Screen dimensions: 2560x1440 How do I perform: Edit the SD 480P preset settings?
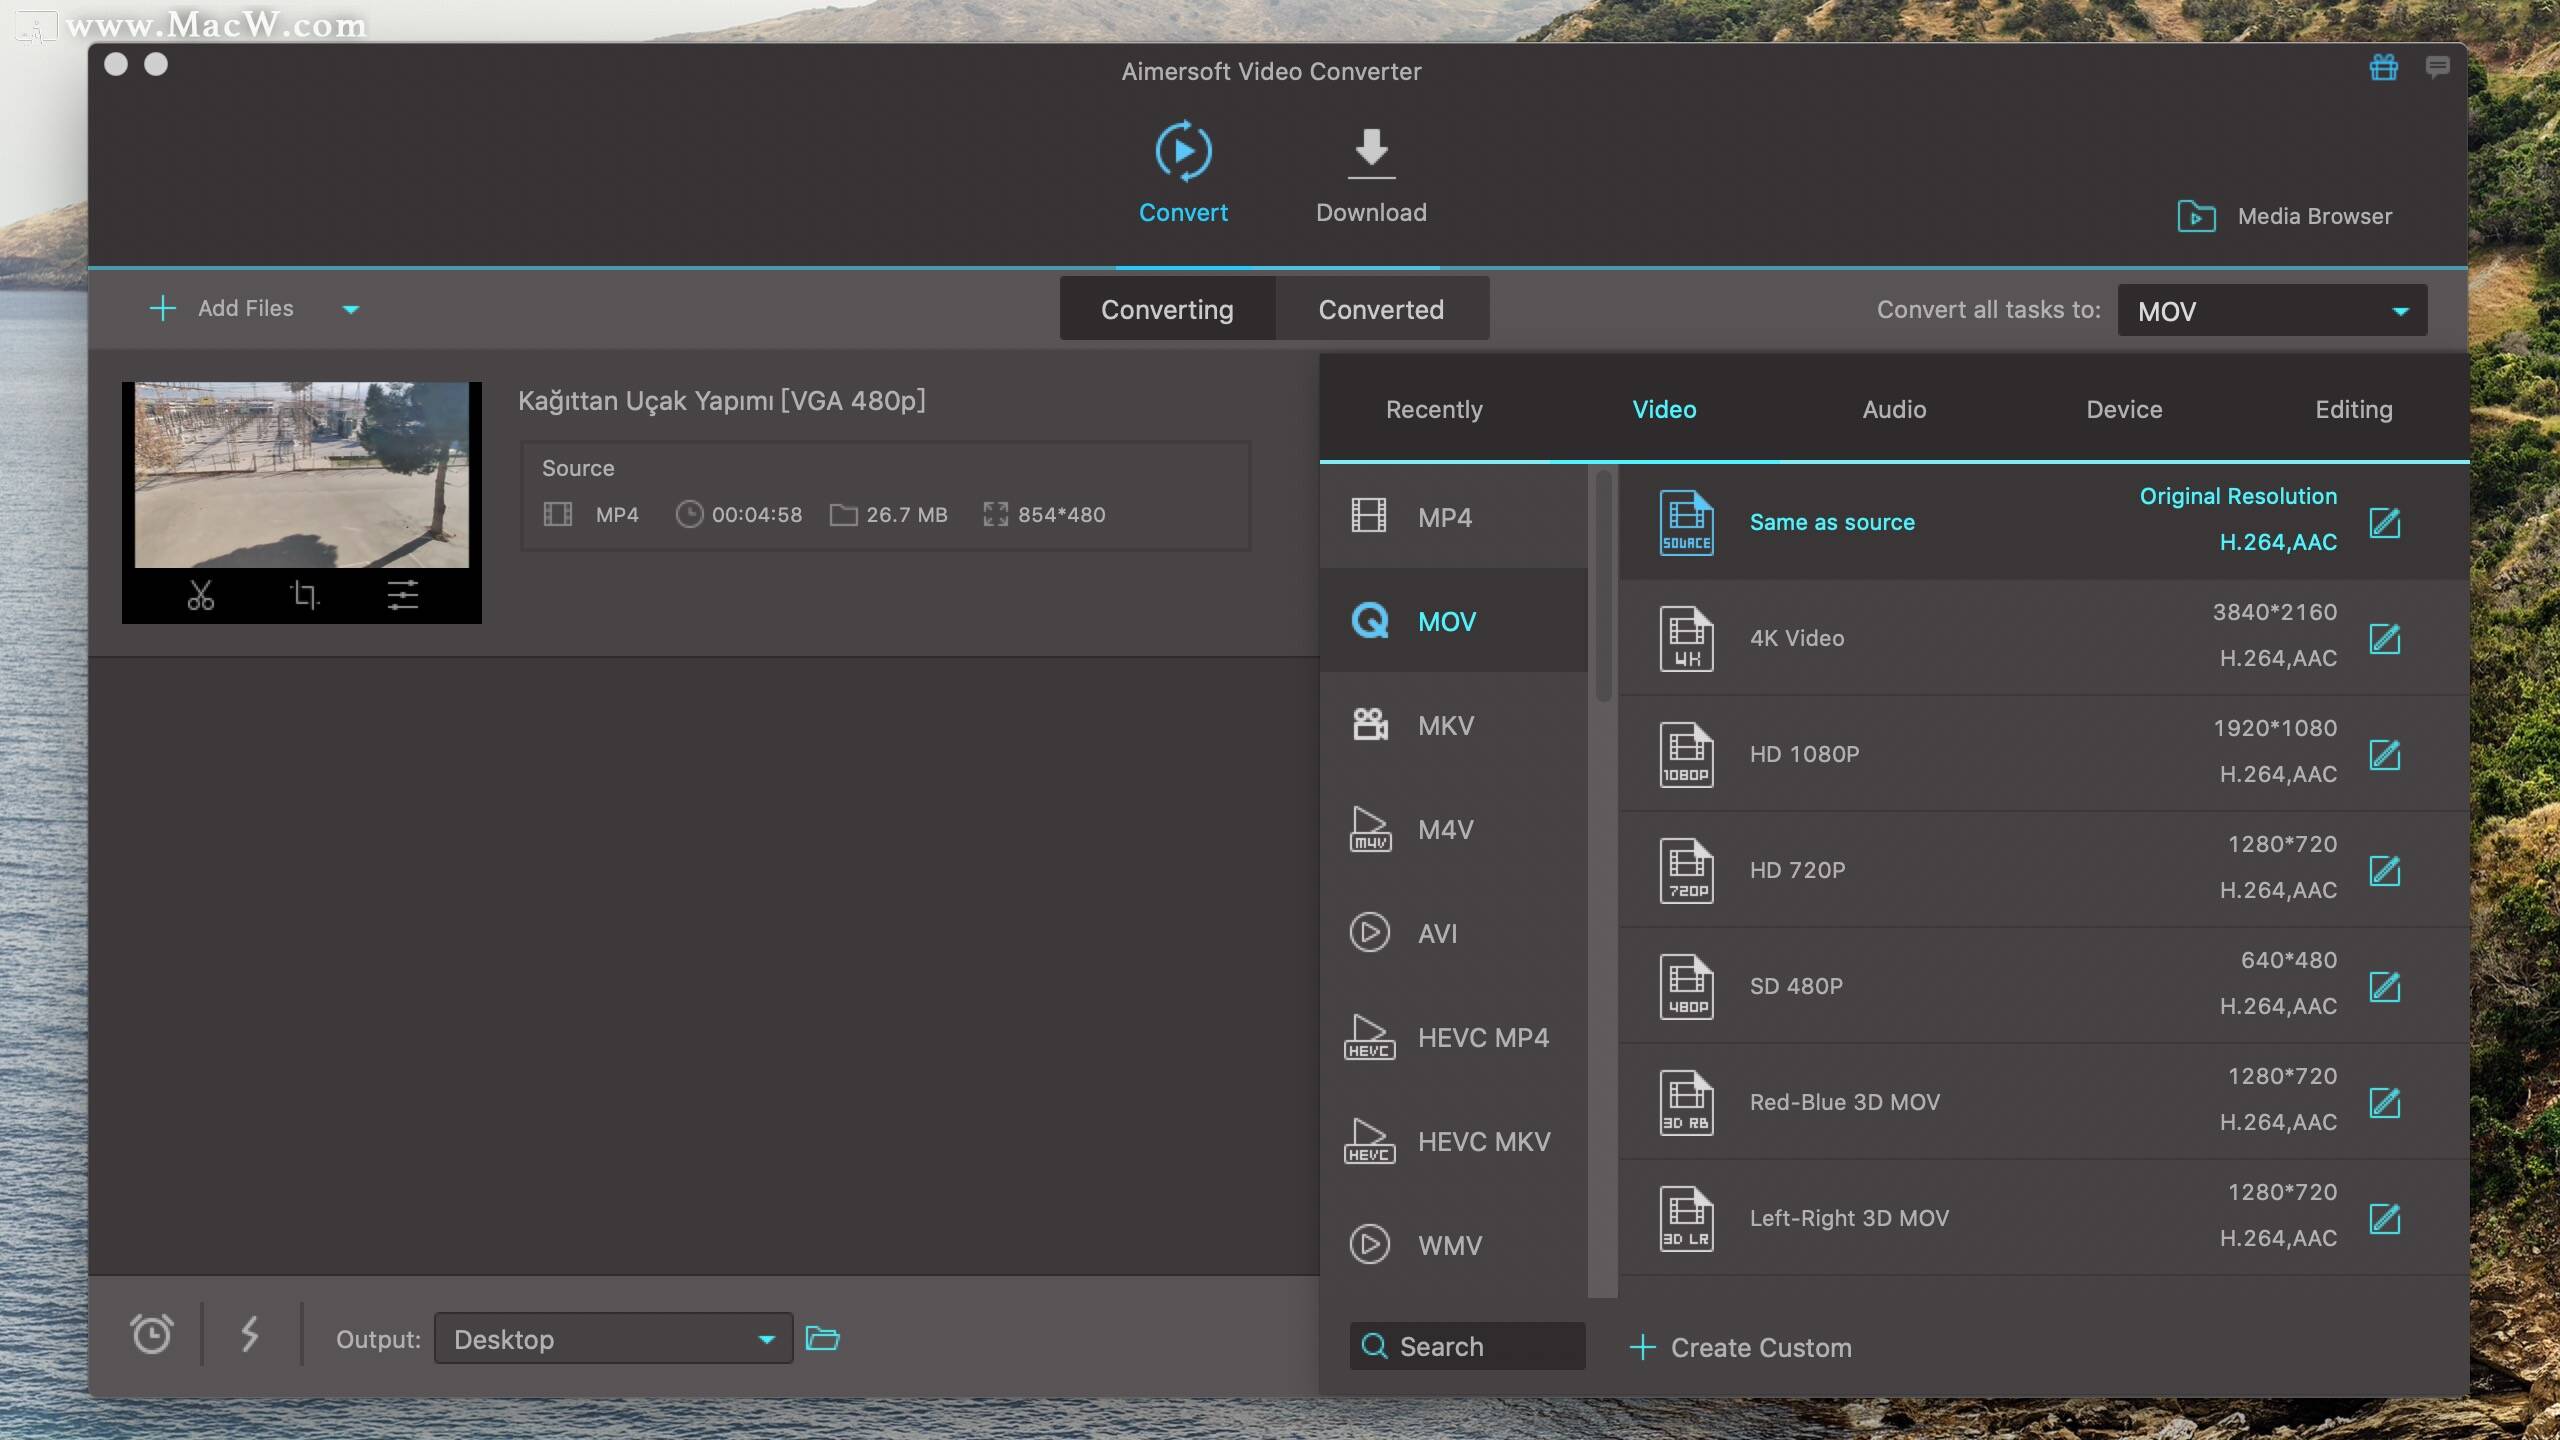(2385, 986)
